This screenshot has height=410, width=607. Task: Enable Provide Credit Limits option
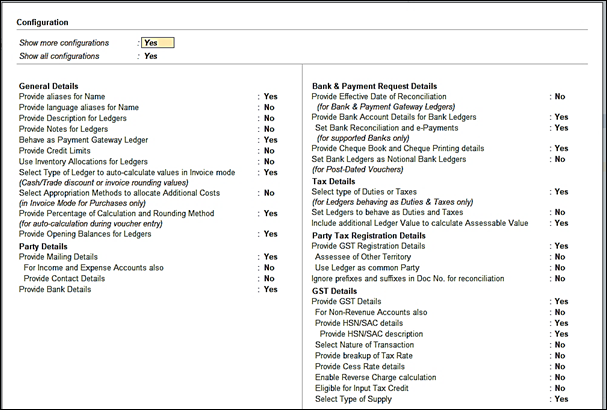click(x=269, y=151)
